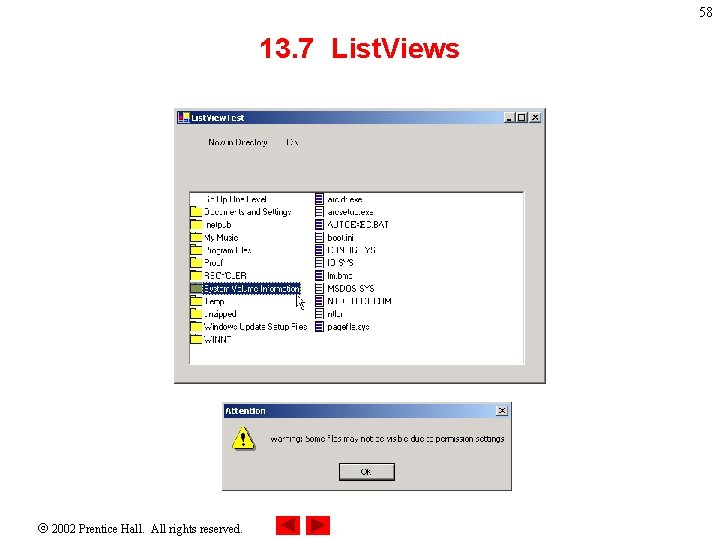
Task: Click the yellow warning icon in Attention dialog
Action: [243, 439]
